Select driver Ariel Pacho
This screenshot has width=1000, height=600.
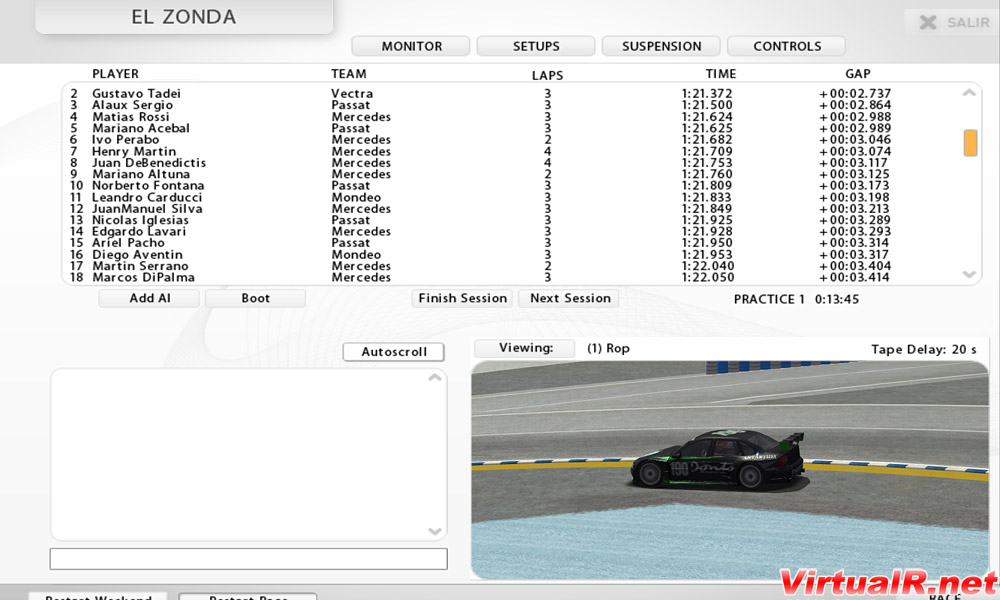tap(128, 243)
